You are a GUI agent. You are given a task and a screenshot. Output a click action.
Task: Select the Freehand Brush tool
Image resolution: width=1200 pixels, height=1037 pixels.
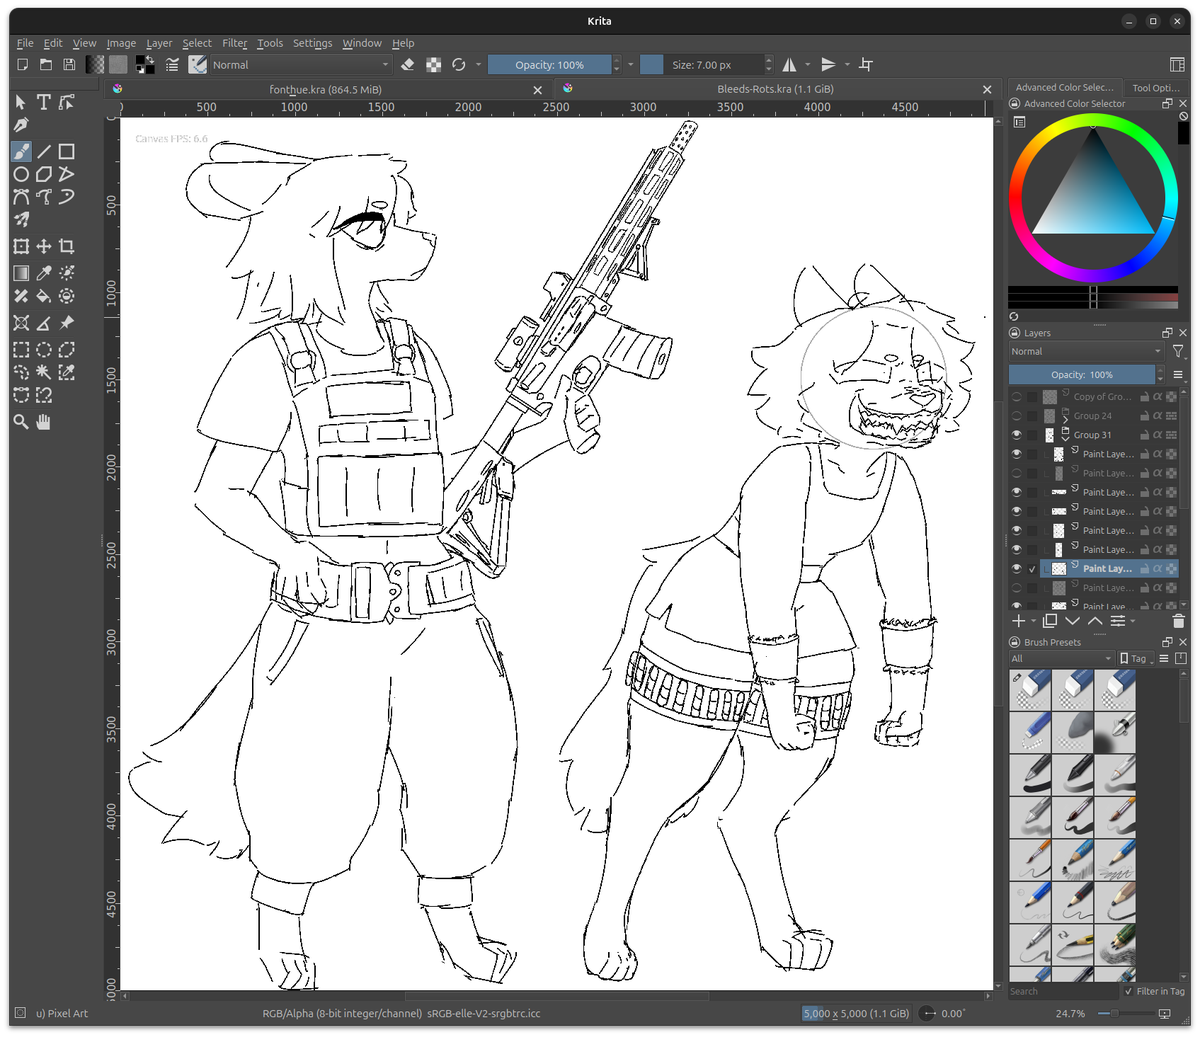21,151
